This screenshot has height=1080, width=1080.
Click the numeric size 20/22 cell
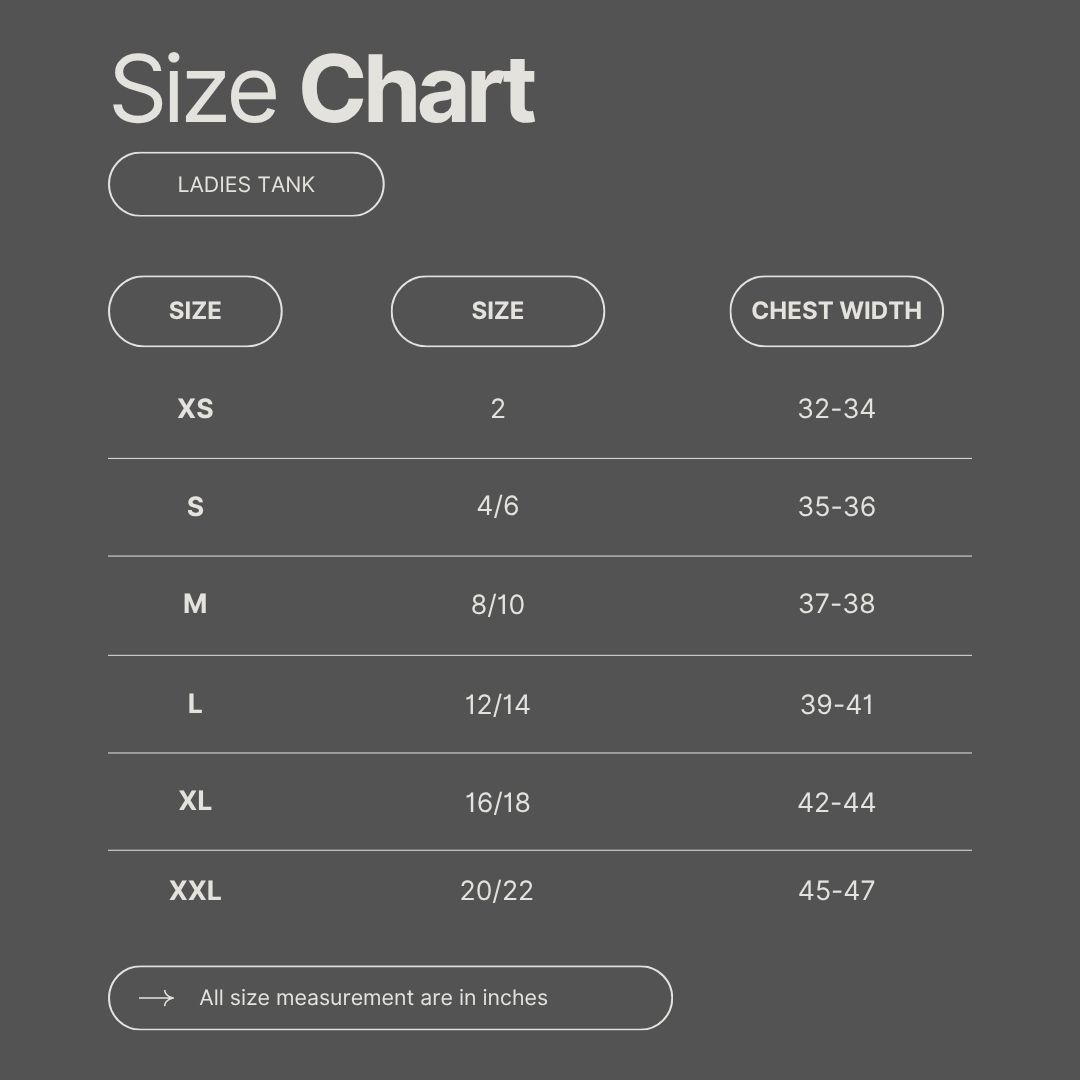pyautogui.click(x=497, y=891)
